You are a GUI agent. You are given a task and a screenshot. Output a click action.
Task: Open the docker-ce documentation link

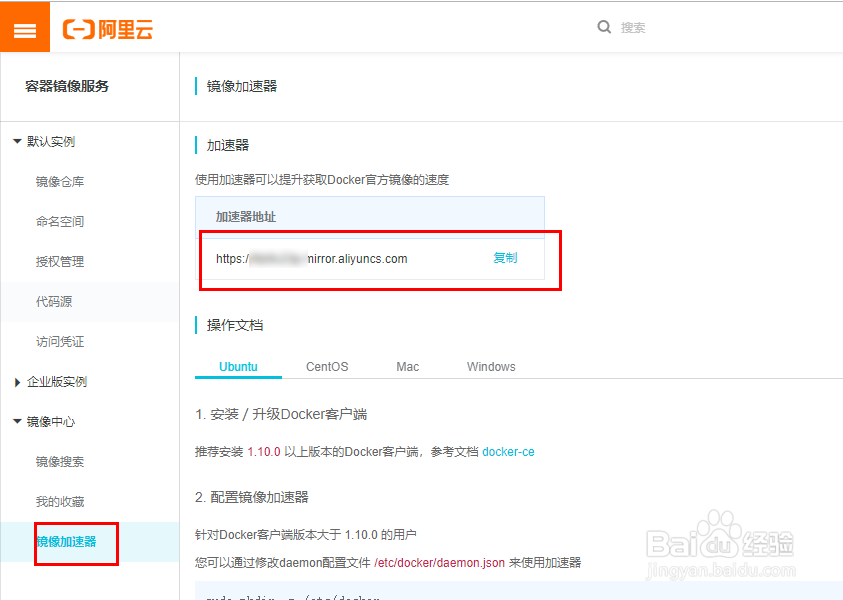508,452
